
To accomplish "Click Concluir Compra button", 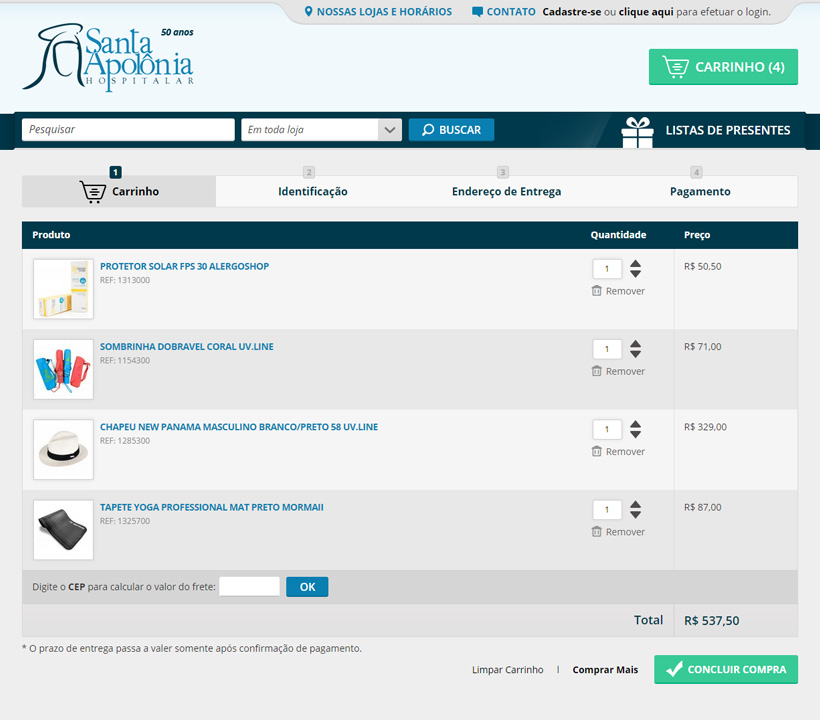I will [x=726, y=669].
